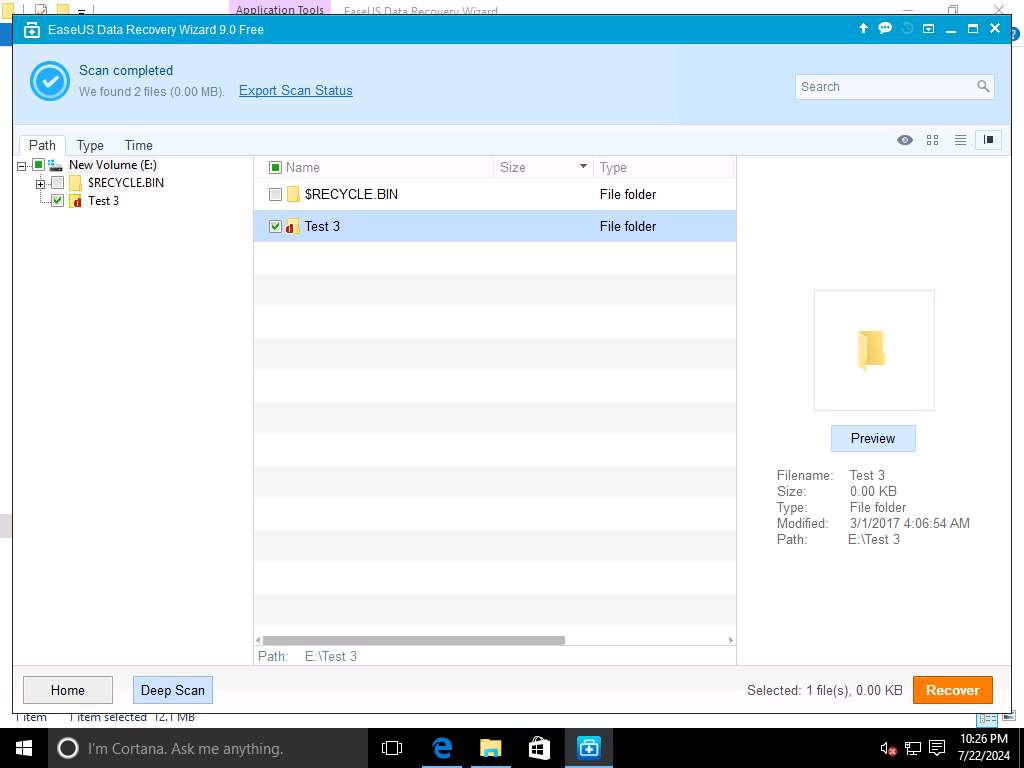This screenshot has width=1024, height=768.
Task: Click folder icon beside $RECYCLE.BIN in file list
Action: coord(293,194)
